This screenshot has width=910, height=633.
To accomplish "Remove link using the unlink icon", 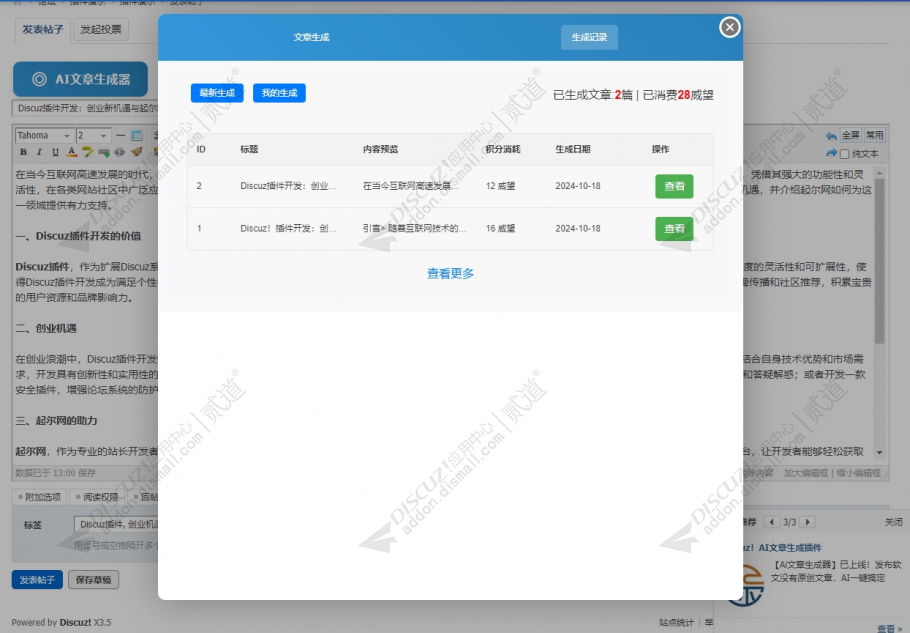I will click(x=120, y=153).
